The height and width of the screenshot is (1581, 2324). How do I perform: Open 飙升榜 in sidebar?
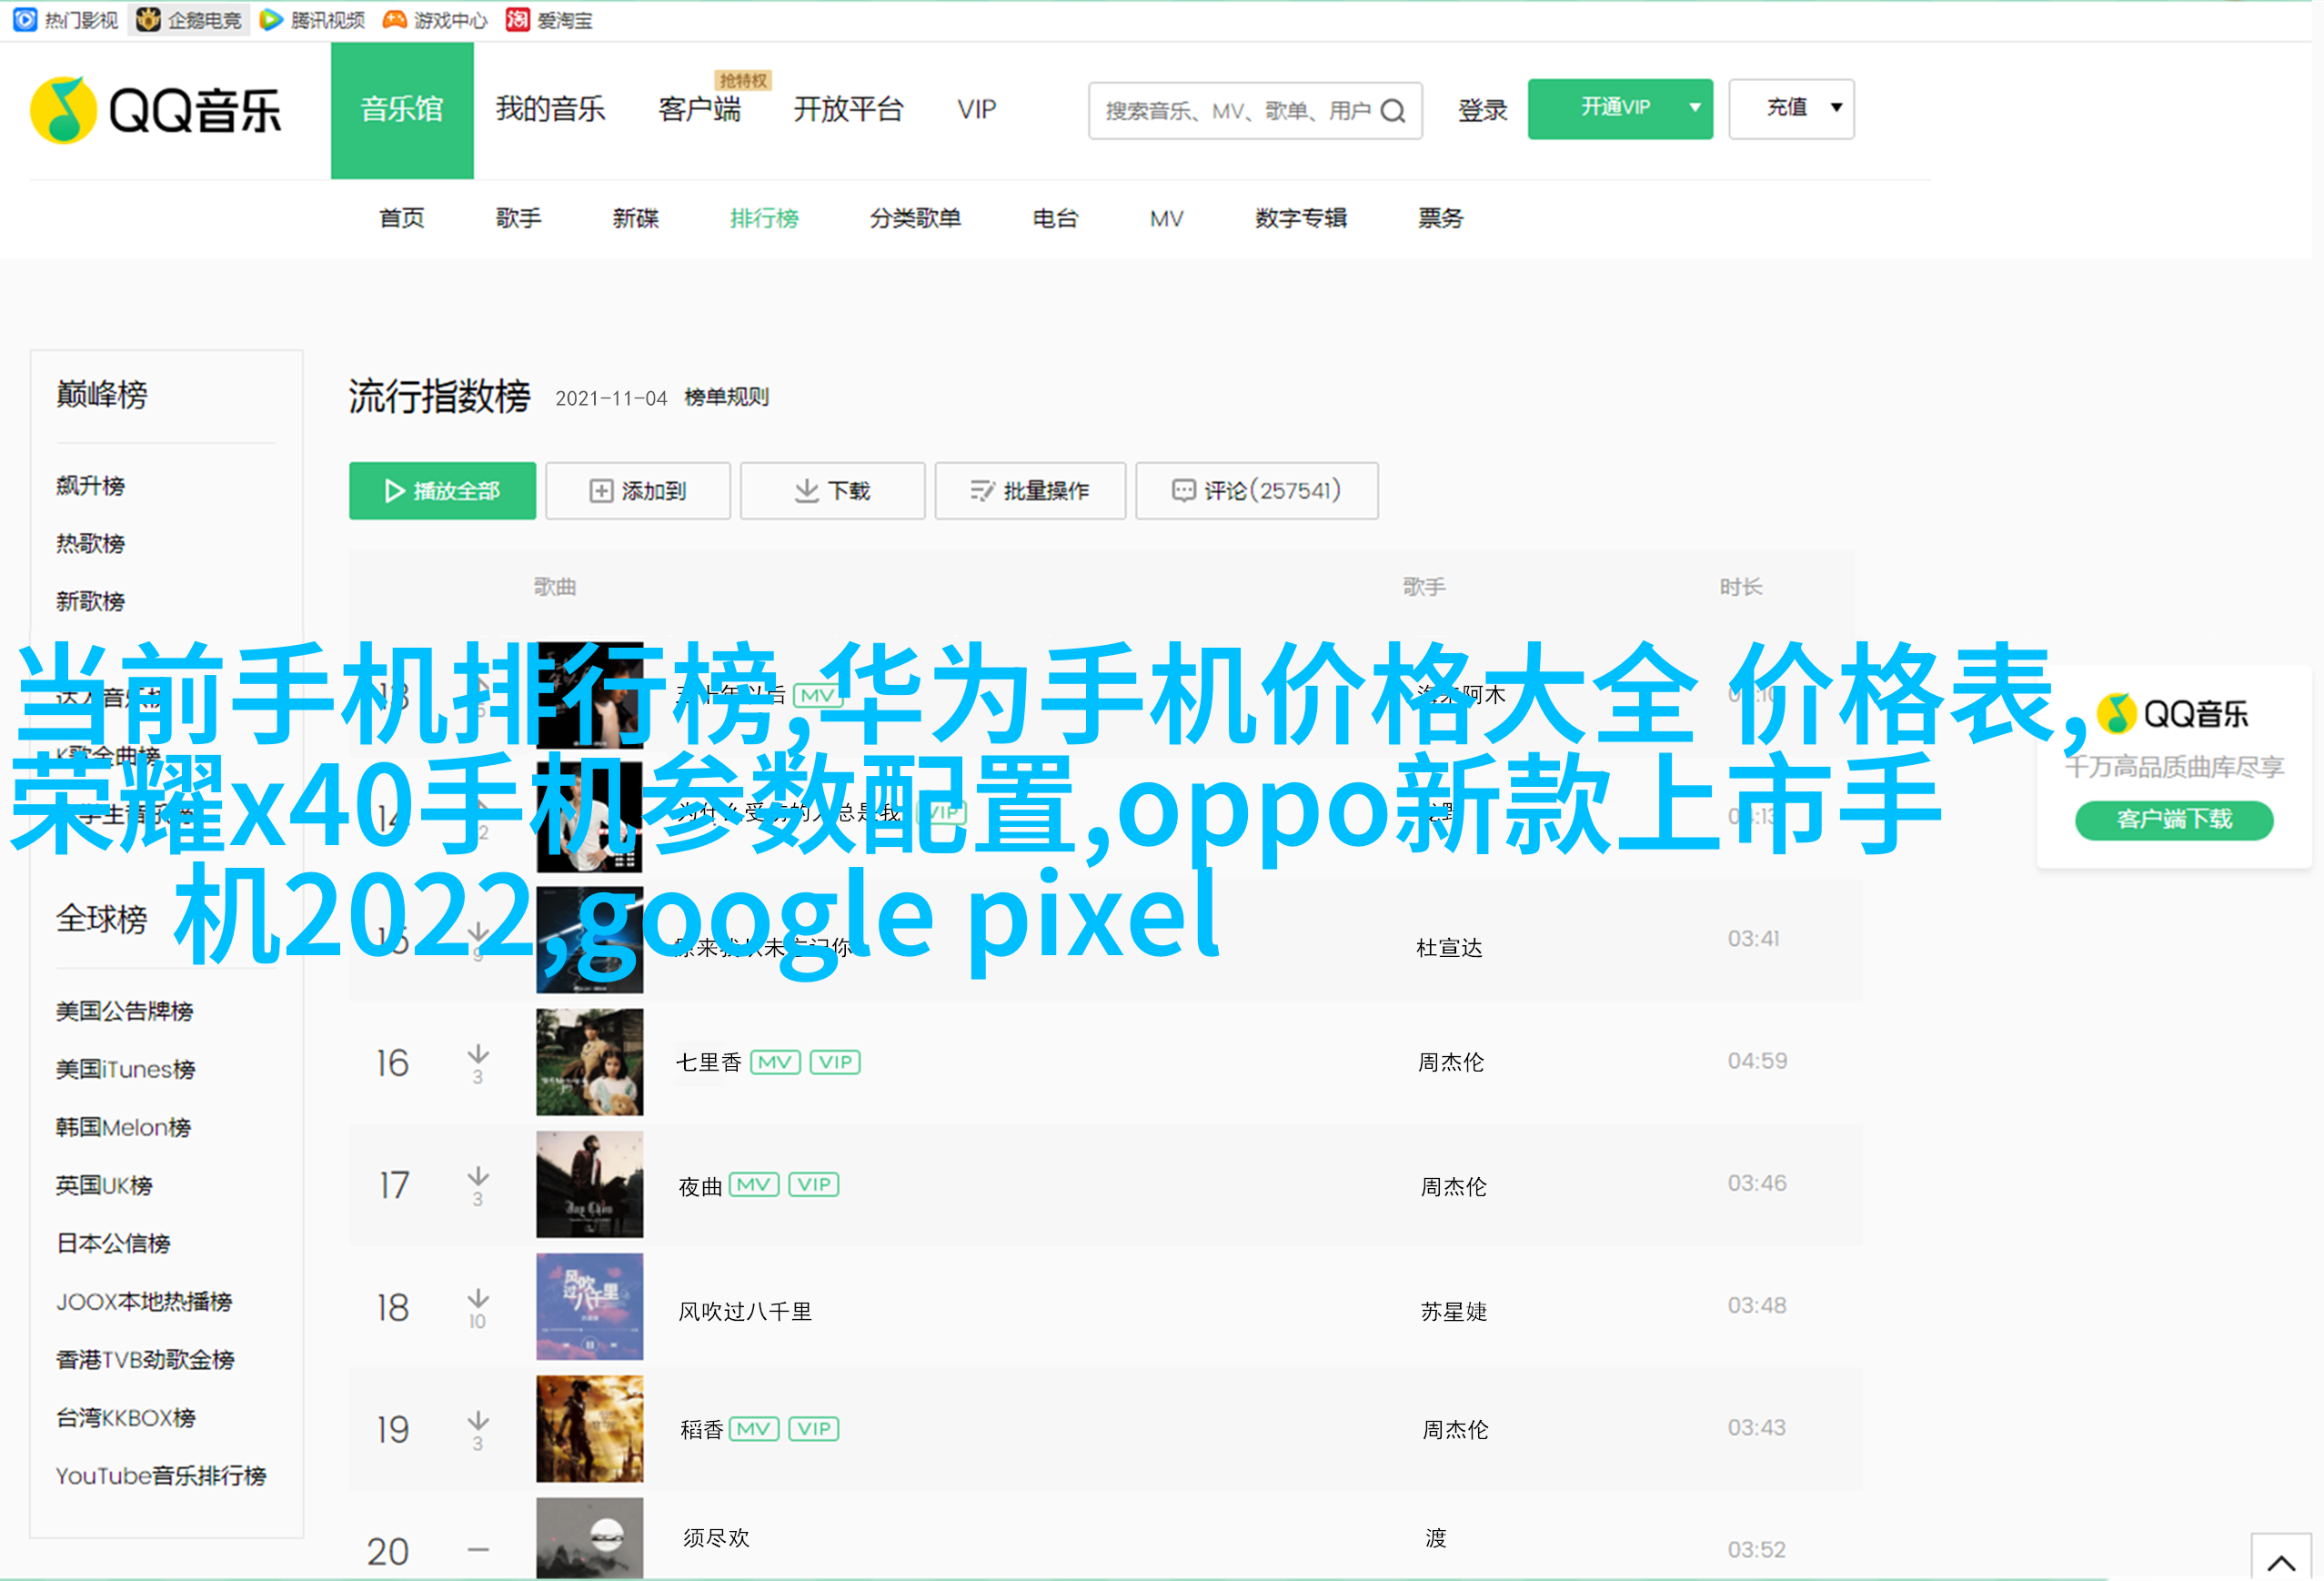91,486
